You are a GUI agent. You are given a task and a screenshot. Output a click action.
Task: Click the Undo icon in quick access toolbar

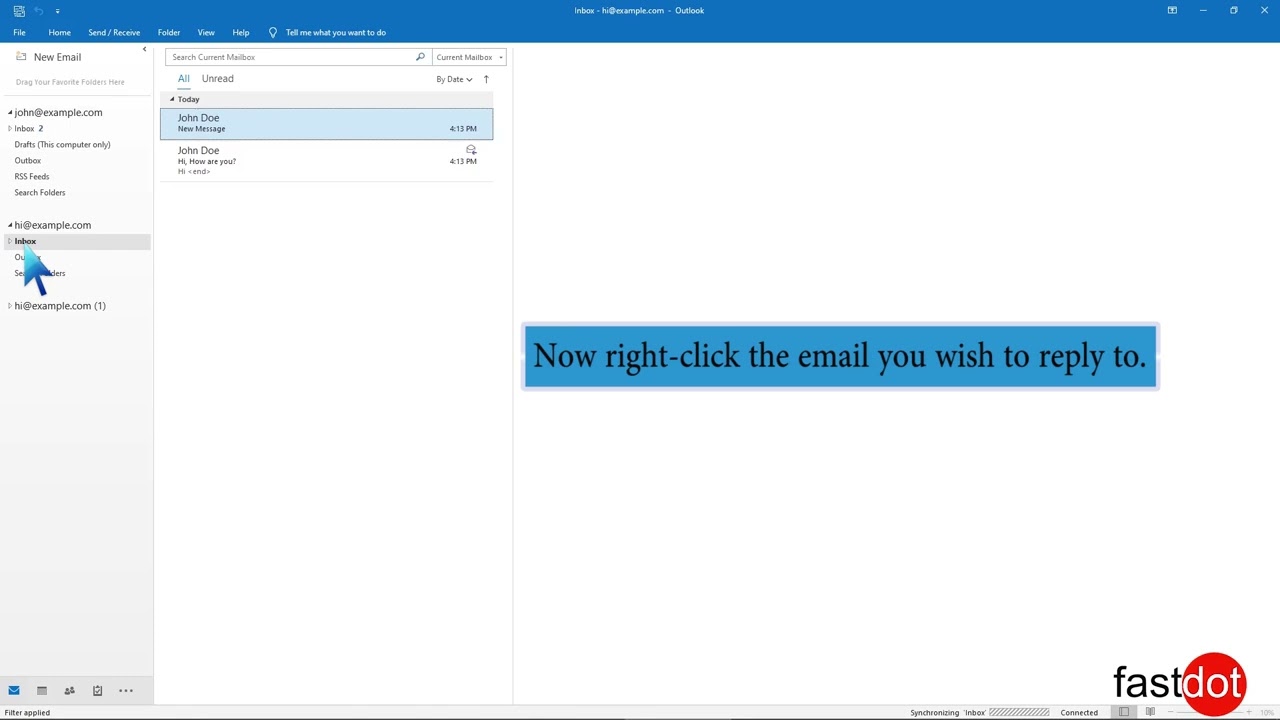pyautogui.click(x=38, y=10)
